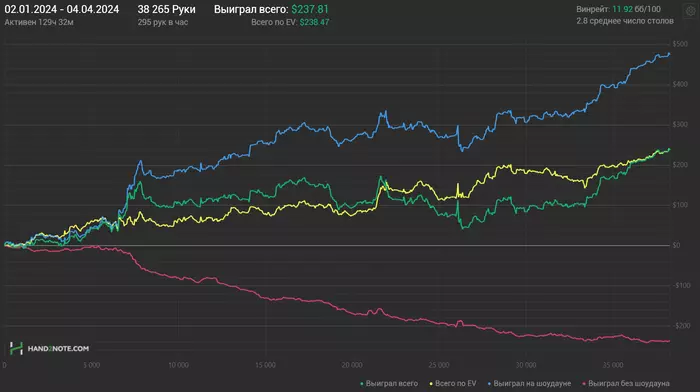Click the 'Всего по EV' legend label
The image size is (700, 392).
(x=455, y=384)
